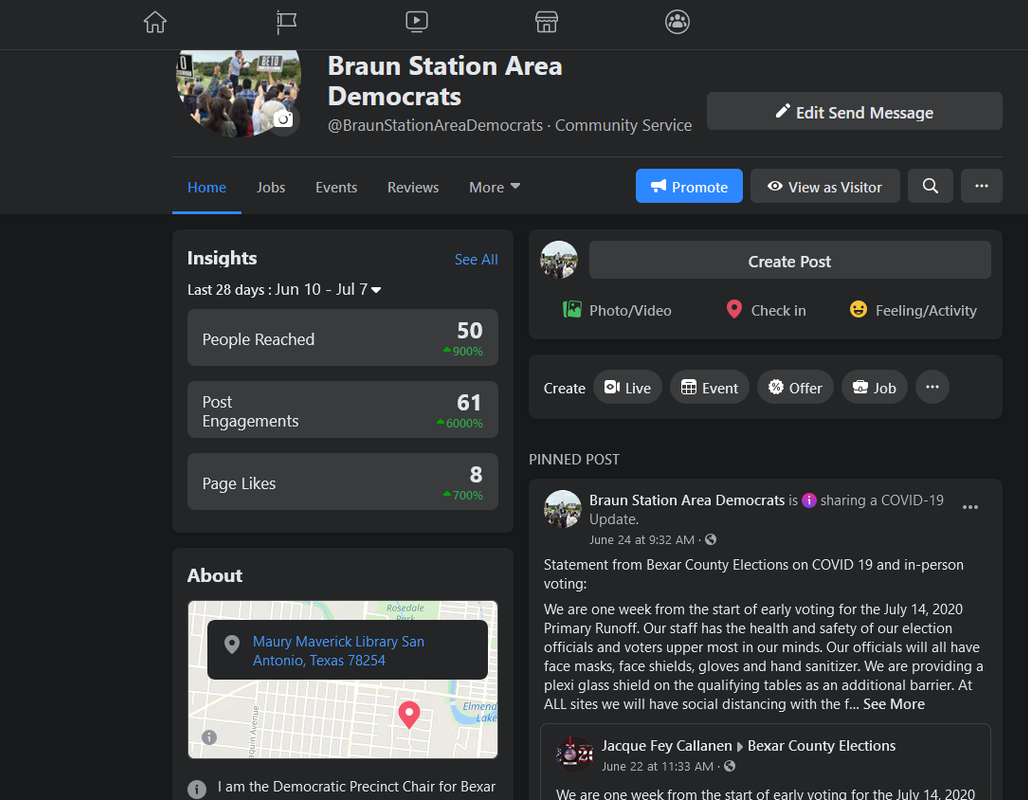Click the COVID-19 info badge icon
Viewport: 1028px width, 800px height.
coord(809,500)
